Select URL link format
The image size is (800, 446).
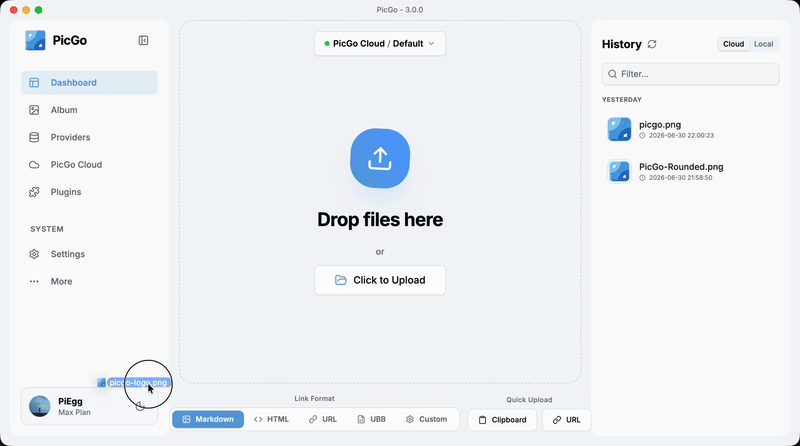tap(323, 419)
